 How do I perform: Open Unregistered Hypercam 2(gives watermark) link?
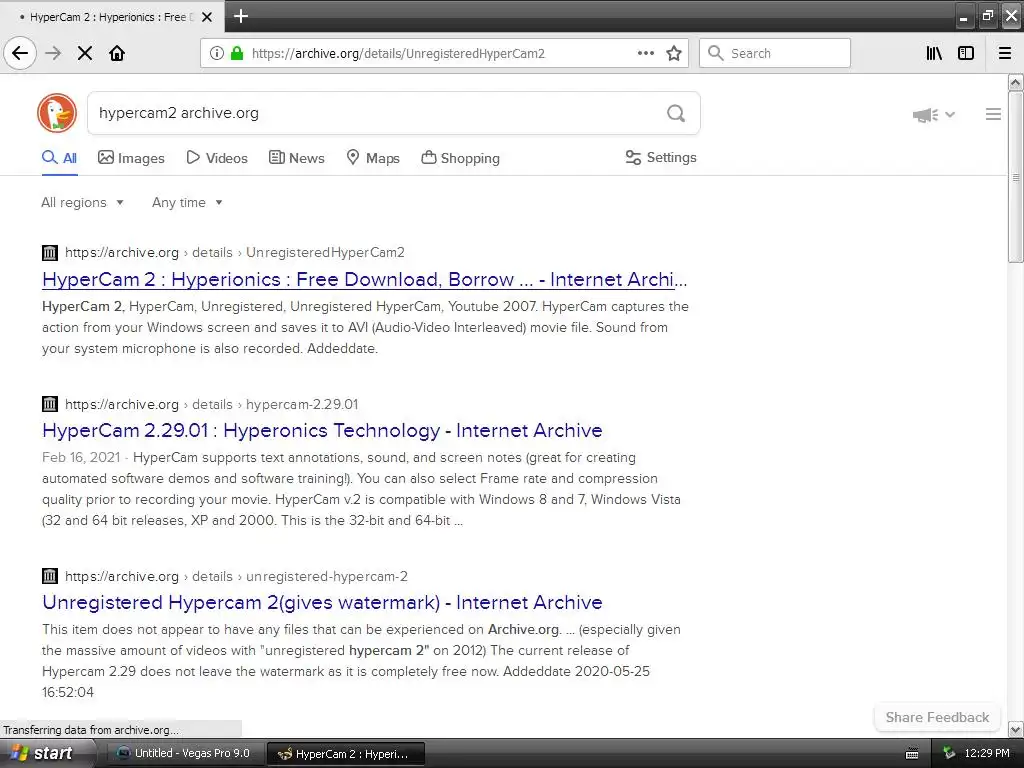(x=322, y=602)
